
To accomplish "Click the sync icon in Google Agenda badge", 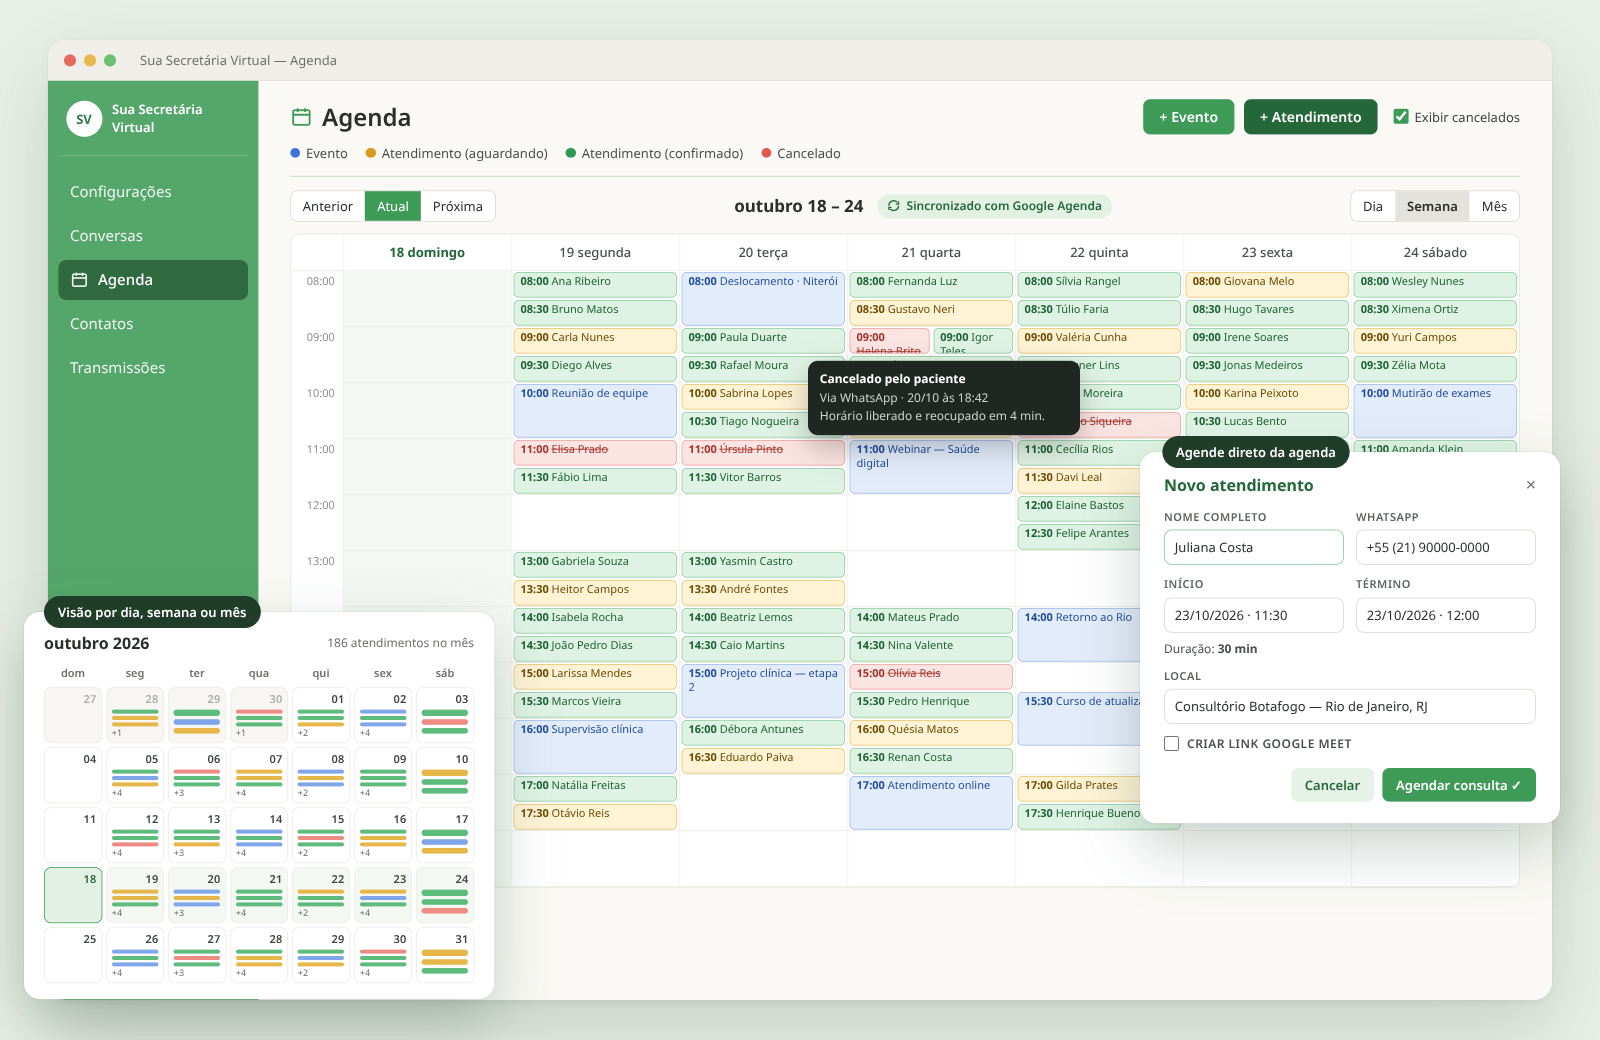I will point(893,206).
